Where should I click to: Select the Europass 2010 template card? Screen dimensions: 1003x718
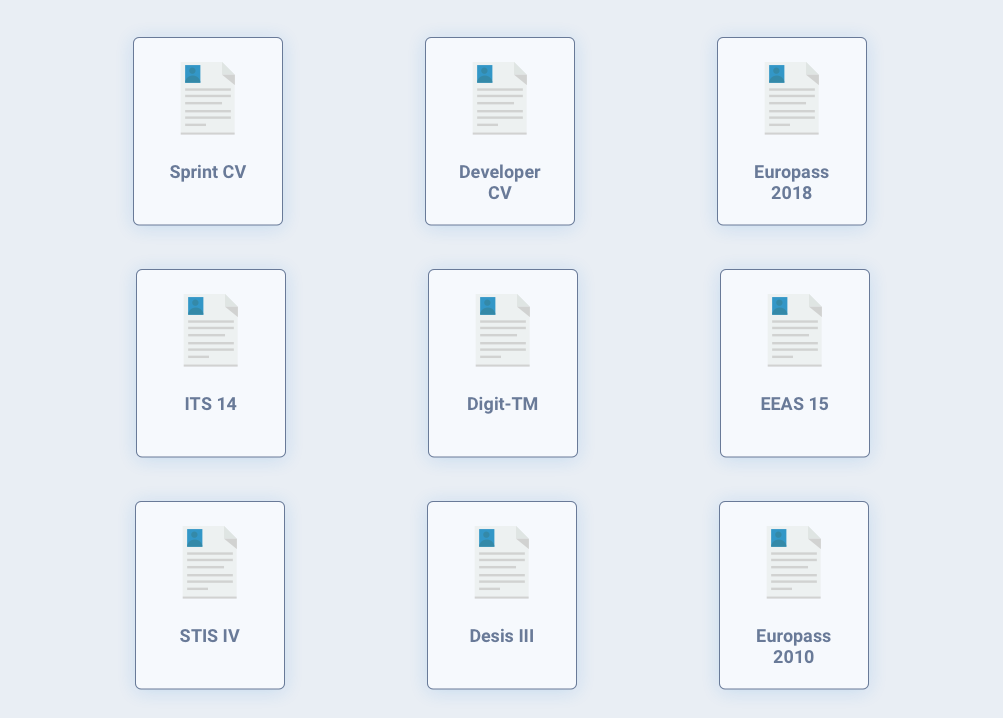click(794, 595)
